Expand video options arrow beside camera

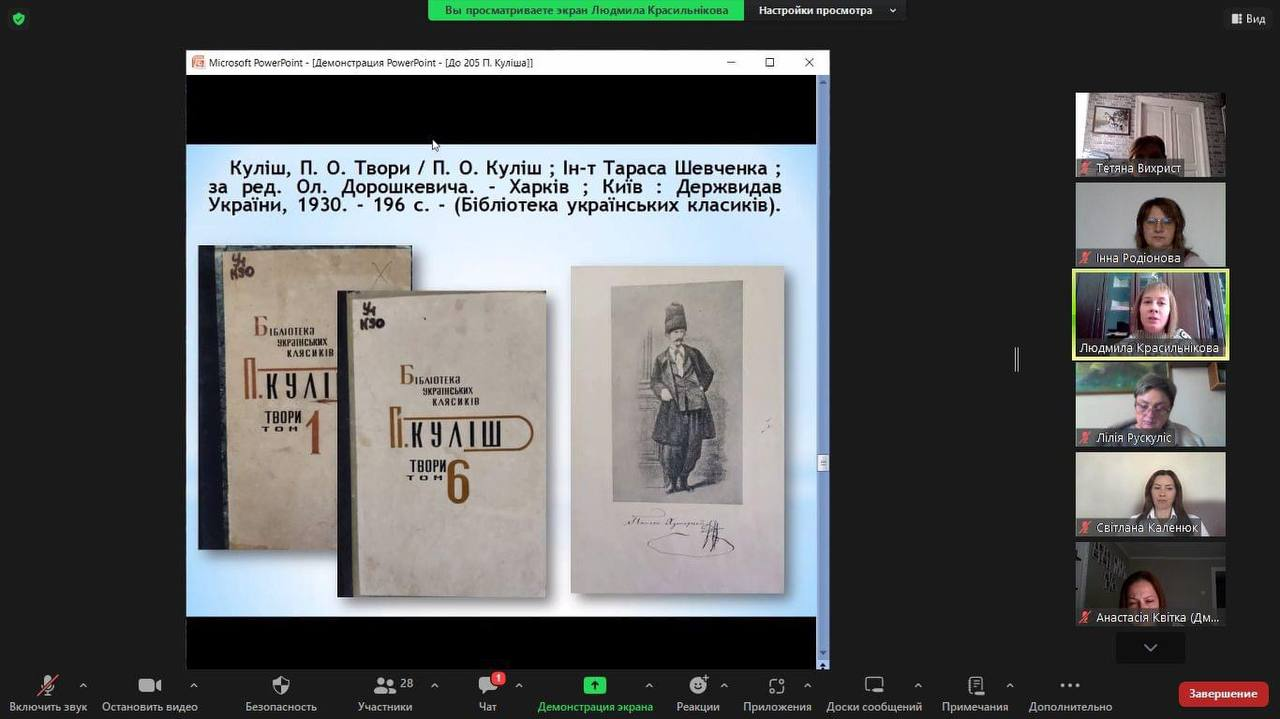pos(194,685)
